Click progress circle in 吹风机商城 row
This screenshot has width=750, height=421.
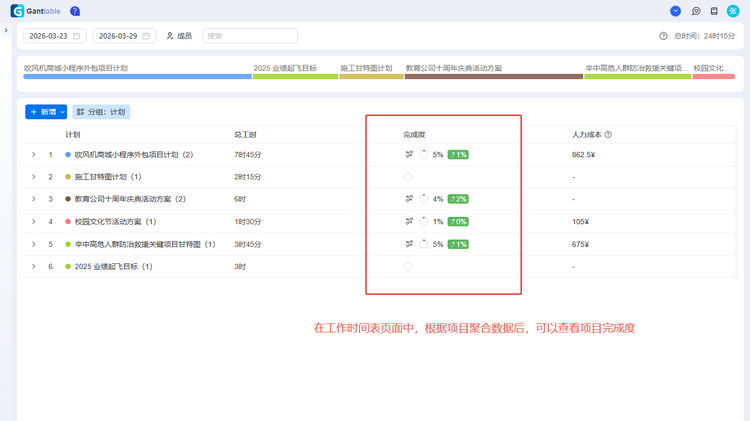point(423,155)
